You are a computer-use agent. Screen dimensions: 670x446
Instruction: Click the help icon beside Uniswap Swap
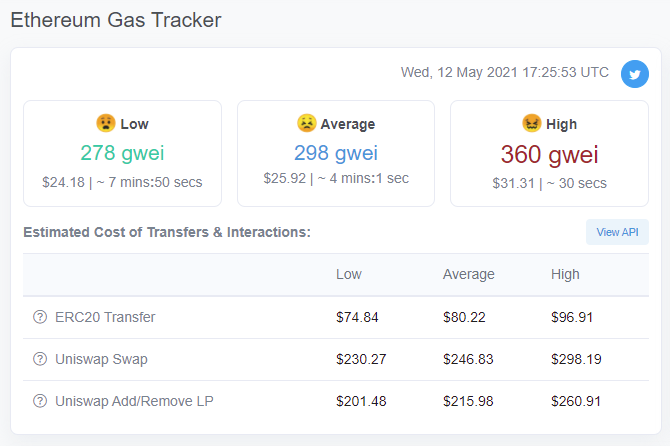tap(40, 359)
